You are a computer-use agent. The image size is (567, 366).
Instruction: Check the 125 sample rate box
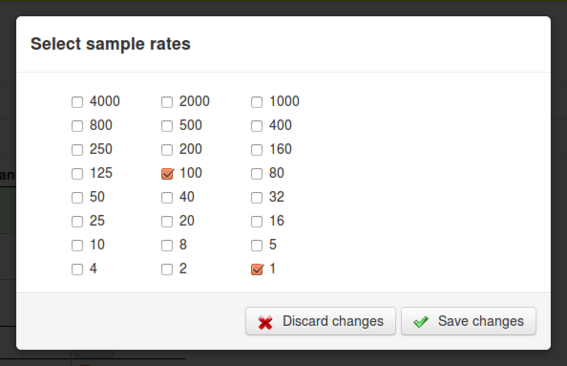(77, 174)
